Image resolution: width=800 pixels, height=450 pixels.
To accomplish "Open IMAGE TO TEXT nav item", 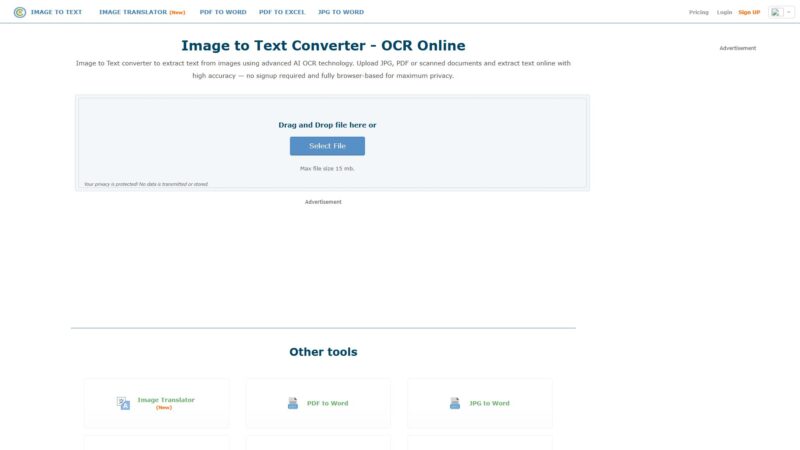I will click(56, 12).
